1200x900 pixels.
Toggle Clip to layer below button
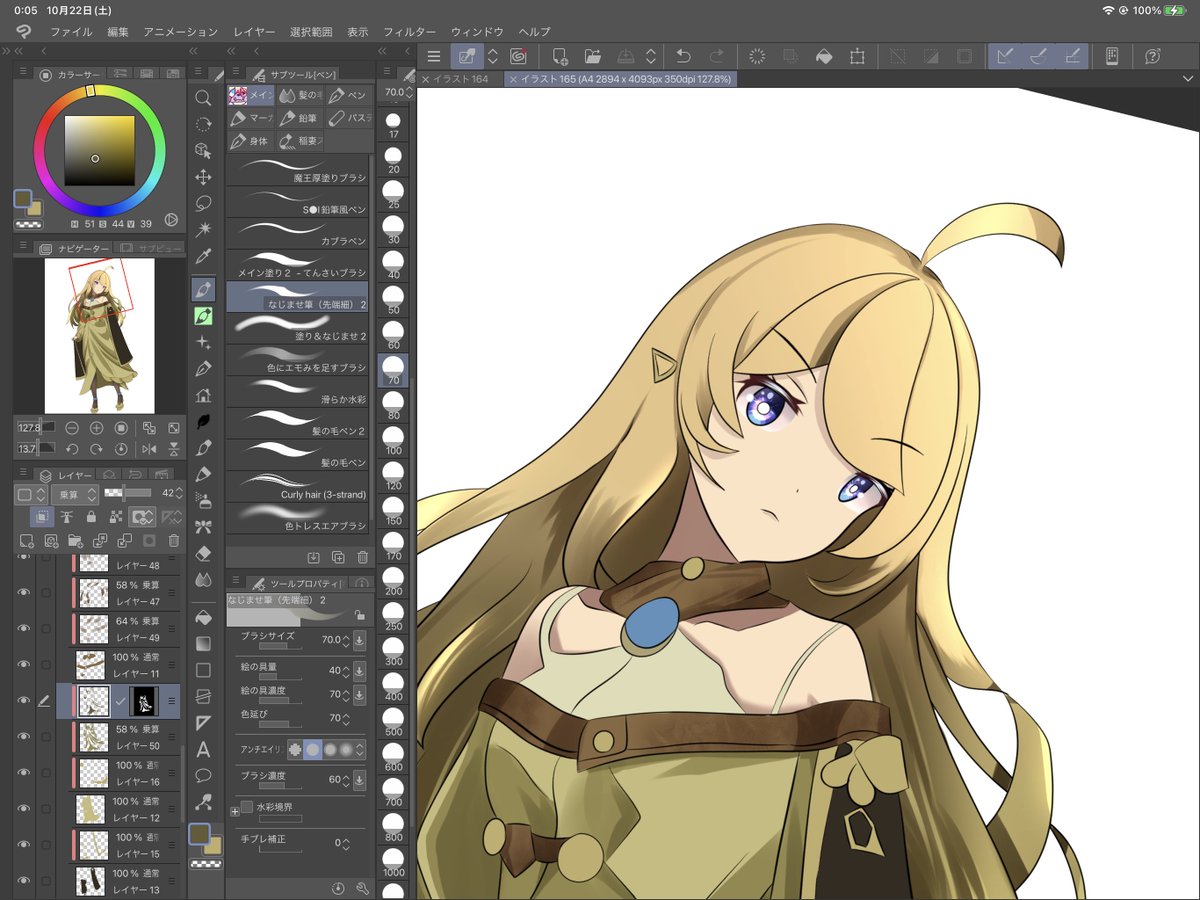[42, 517]
